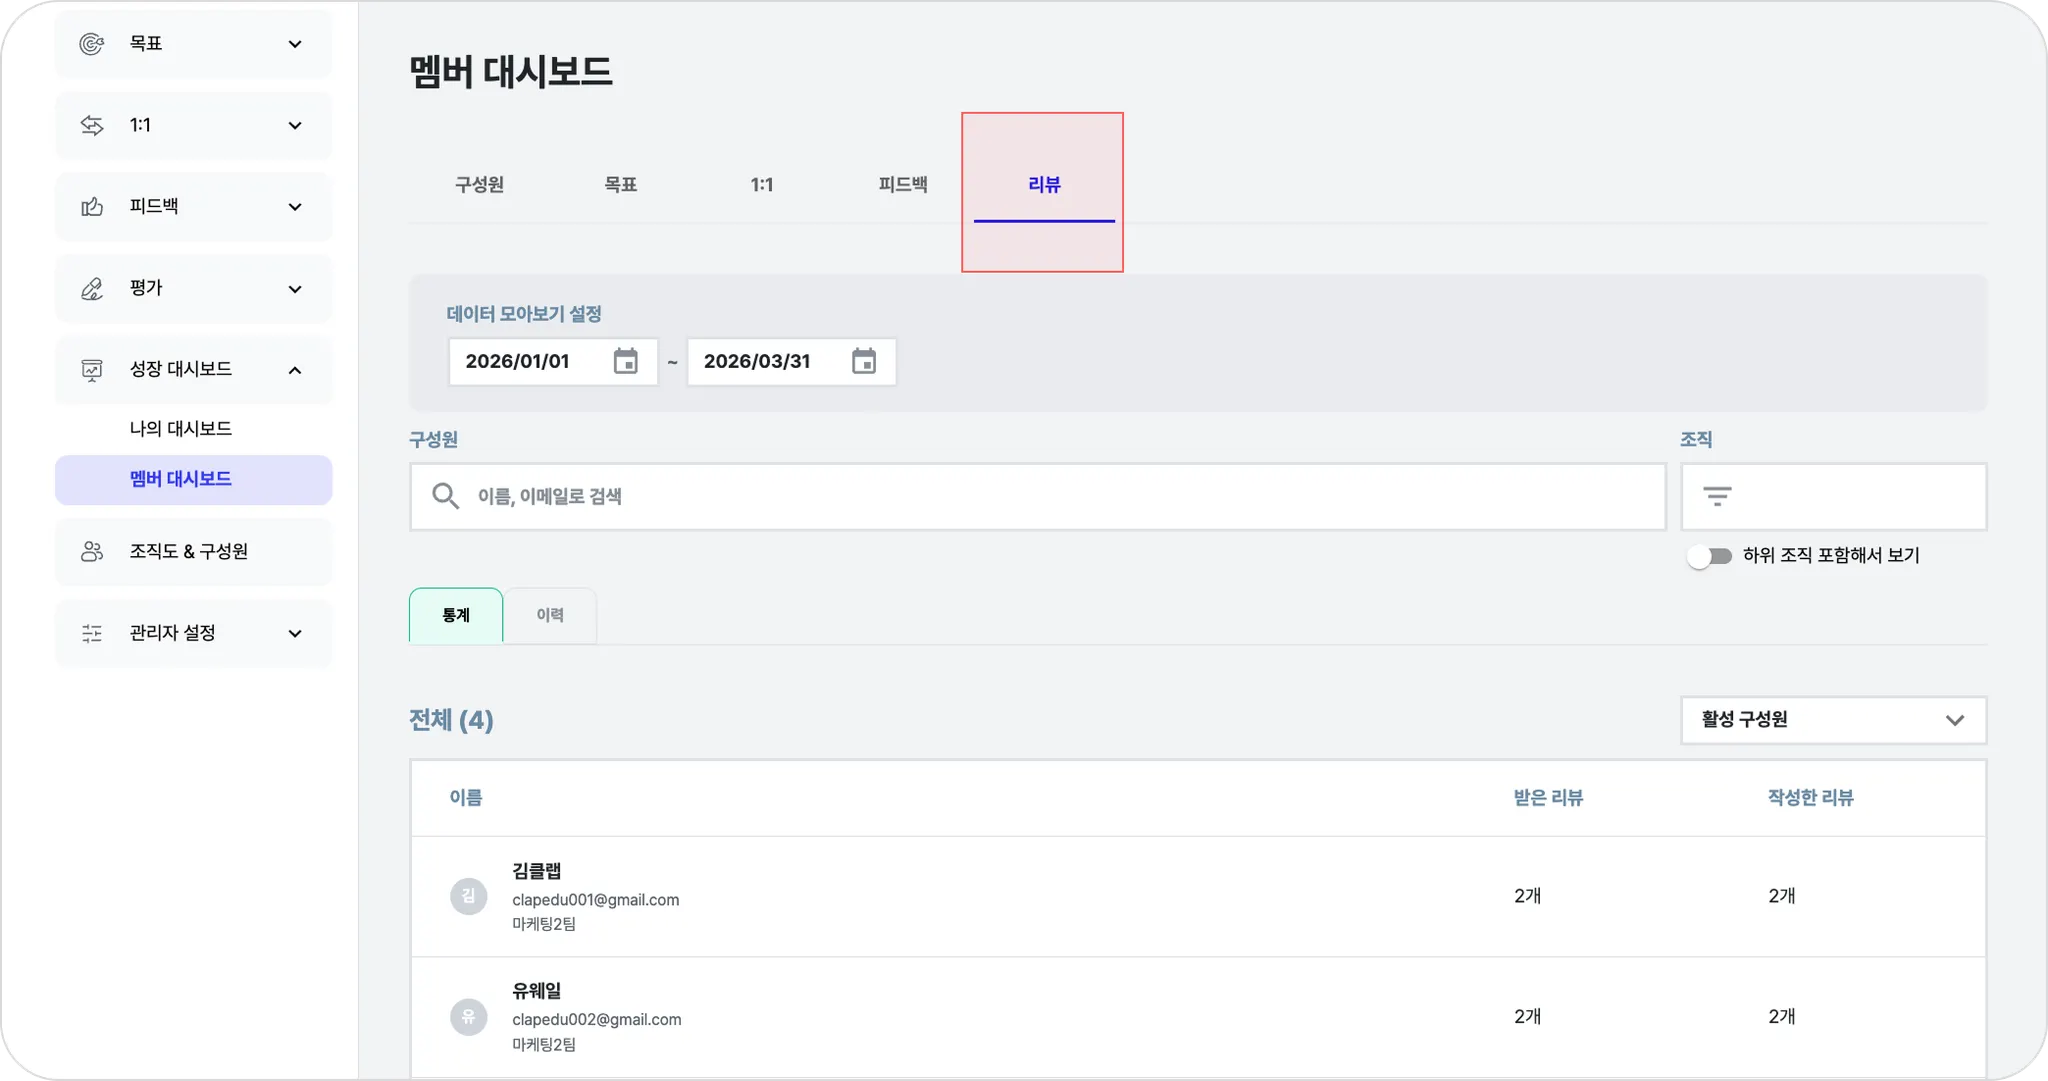Screen dimensions: 2048x1081
Task: Click the 1:1 arrows sidebar icon
Action: coord(92,125)
